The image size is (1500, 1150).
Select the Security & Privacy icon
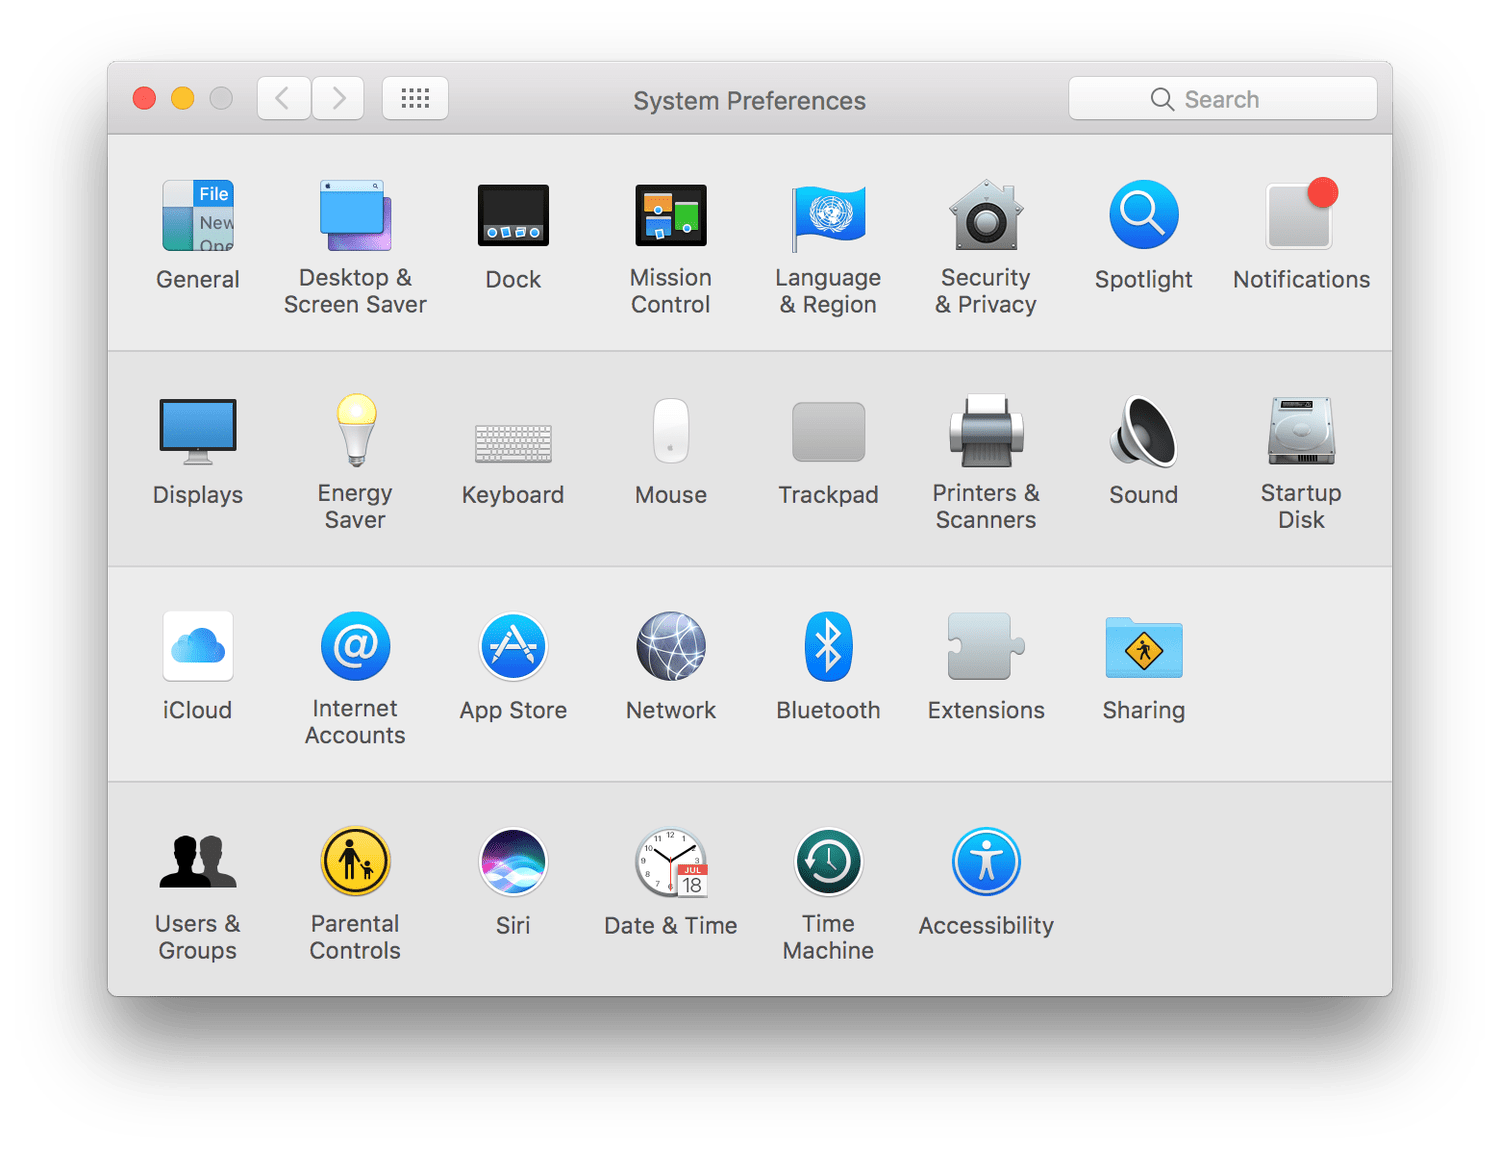985,216
